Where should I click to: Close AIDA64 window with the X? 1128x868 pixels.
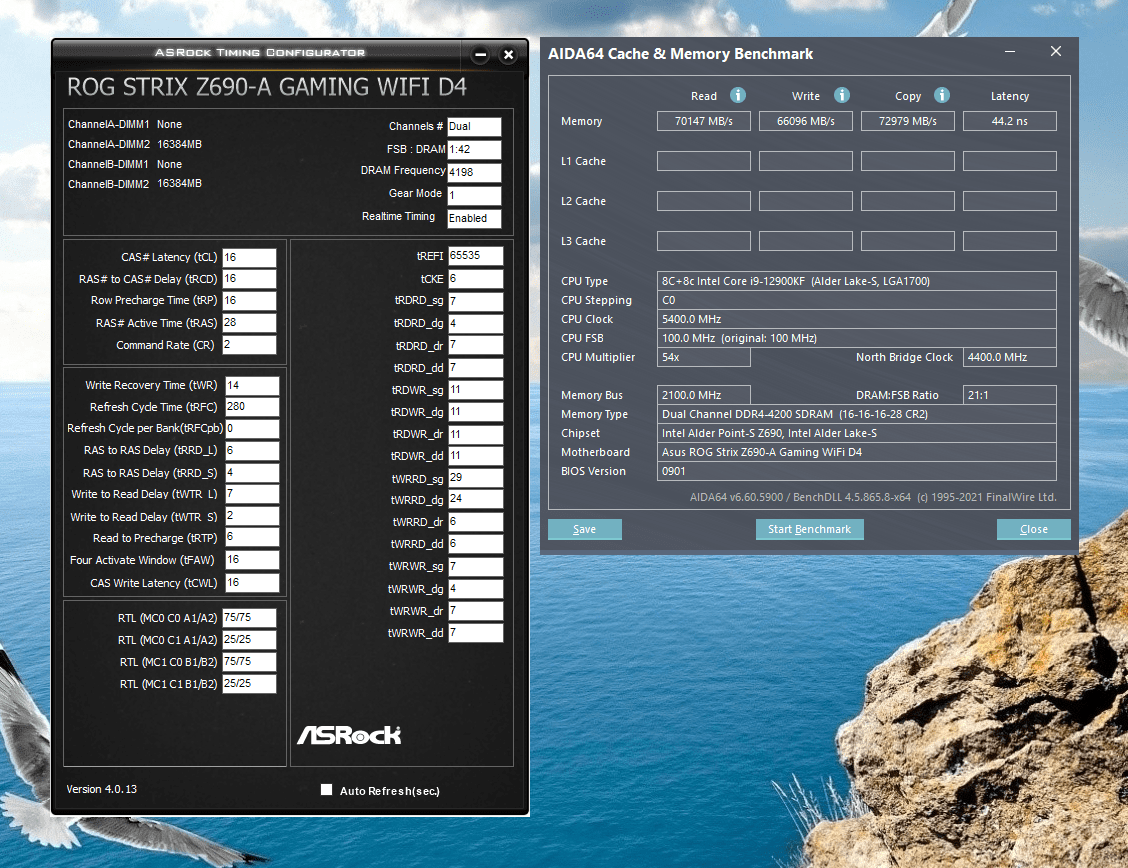coord(1055,52)
